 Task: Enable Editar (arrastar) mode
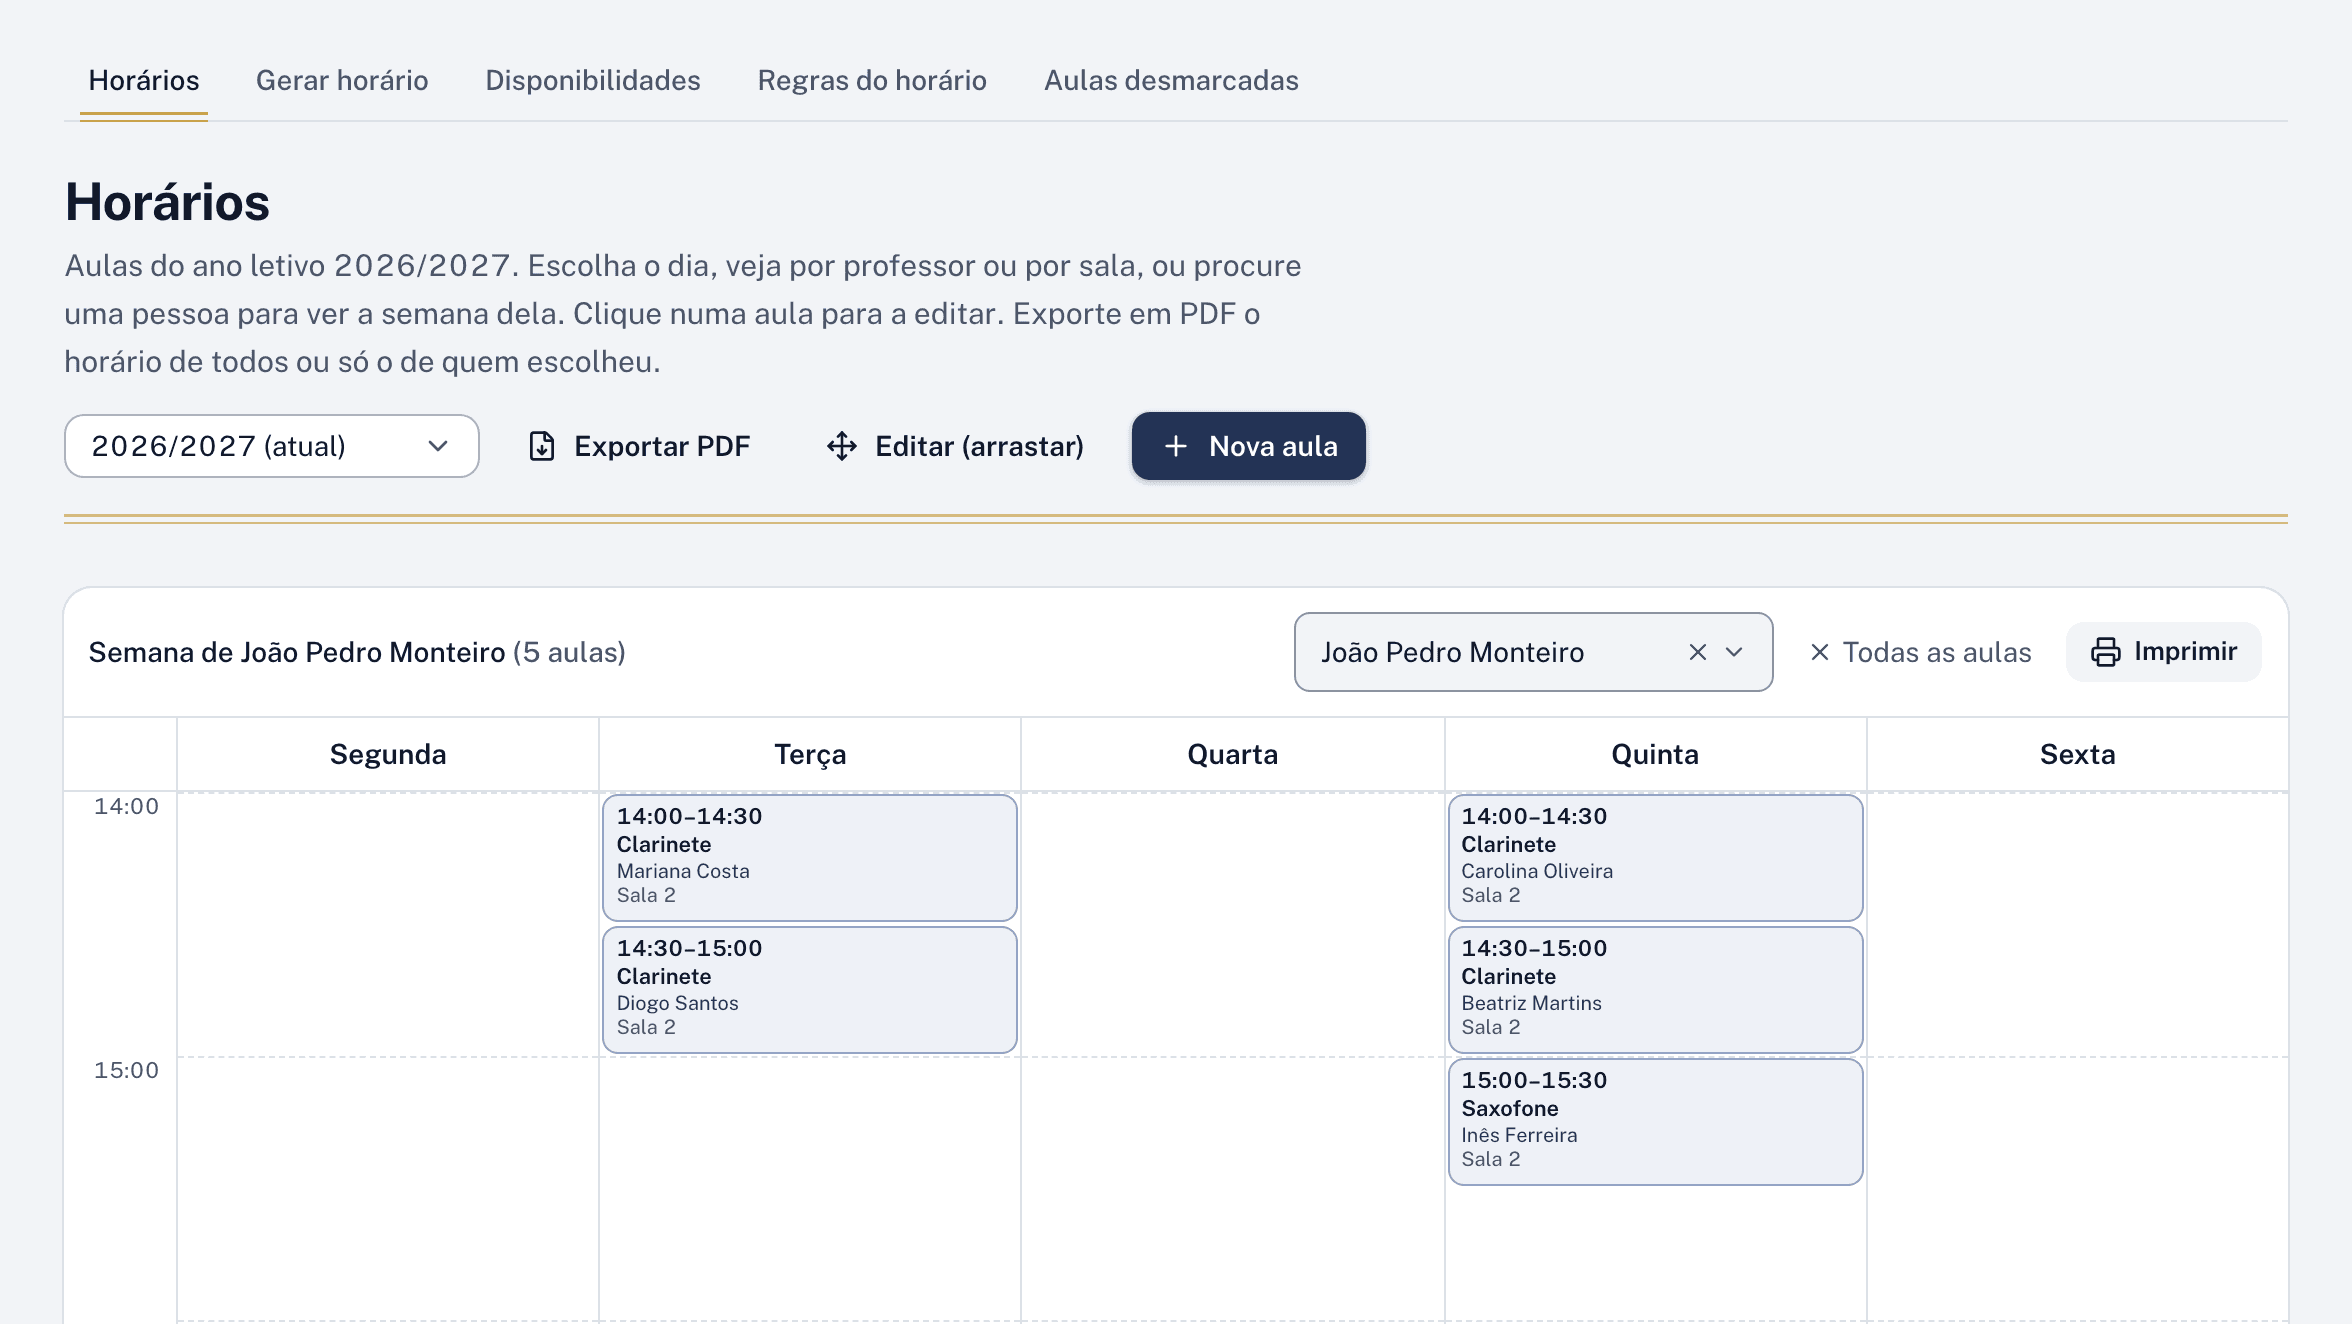click(955, 446)
